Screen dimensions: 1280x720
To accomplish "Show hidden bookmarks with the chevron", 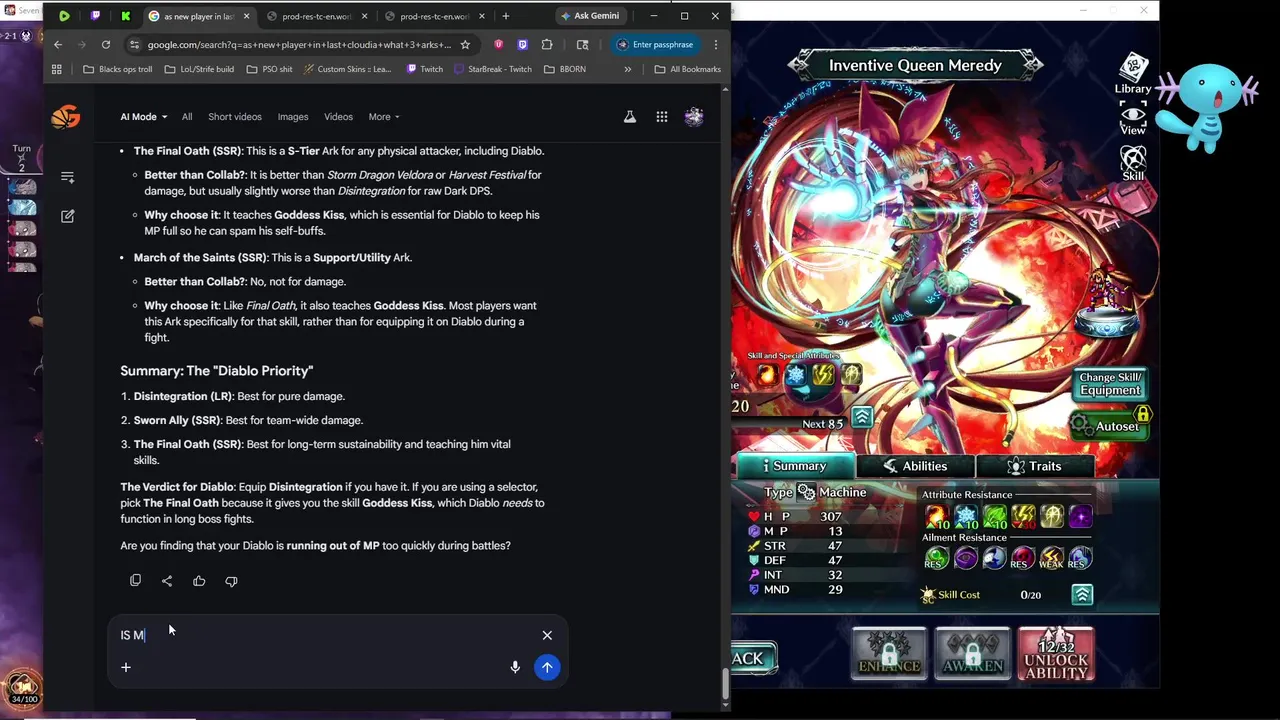I will (x=627, y=69).
